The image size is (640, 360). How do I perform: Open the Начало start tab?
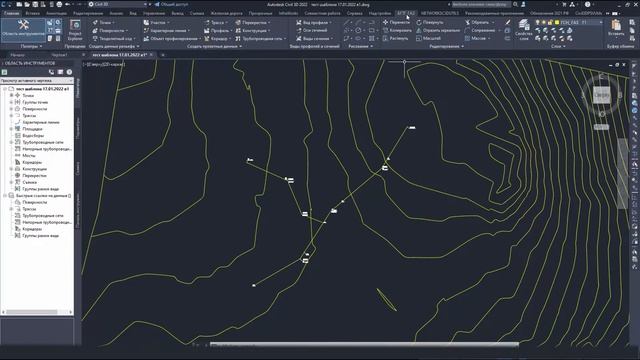18,55
